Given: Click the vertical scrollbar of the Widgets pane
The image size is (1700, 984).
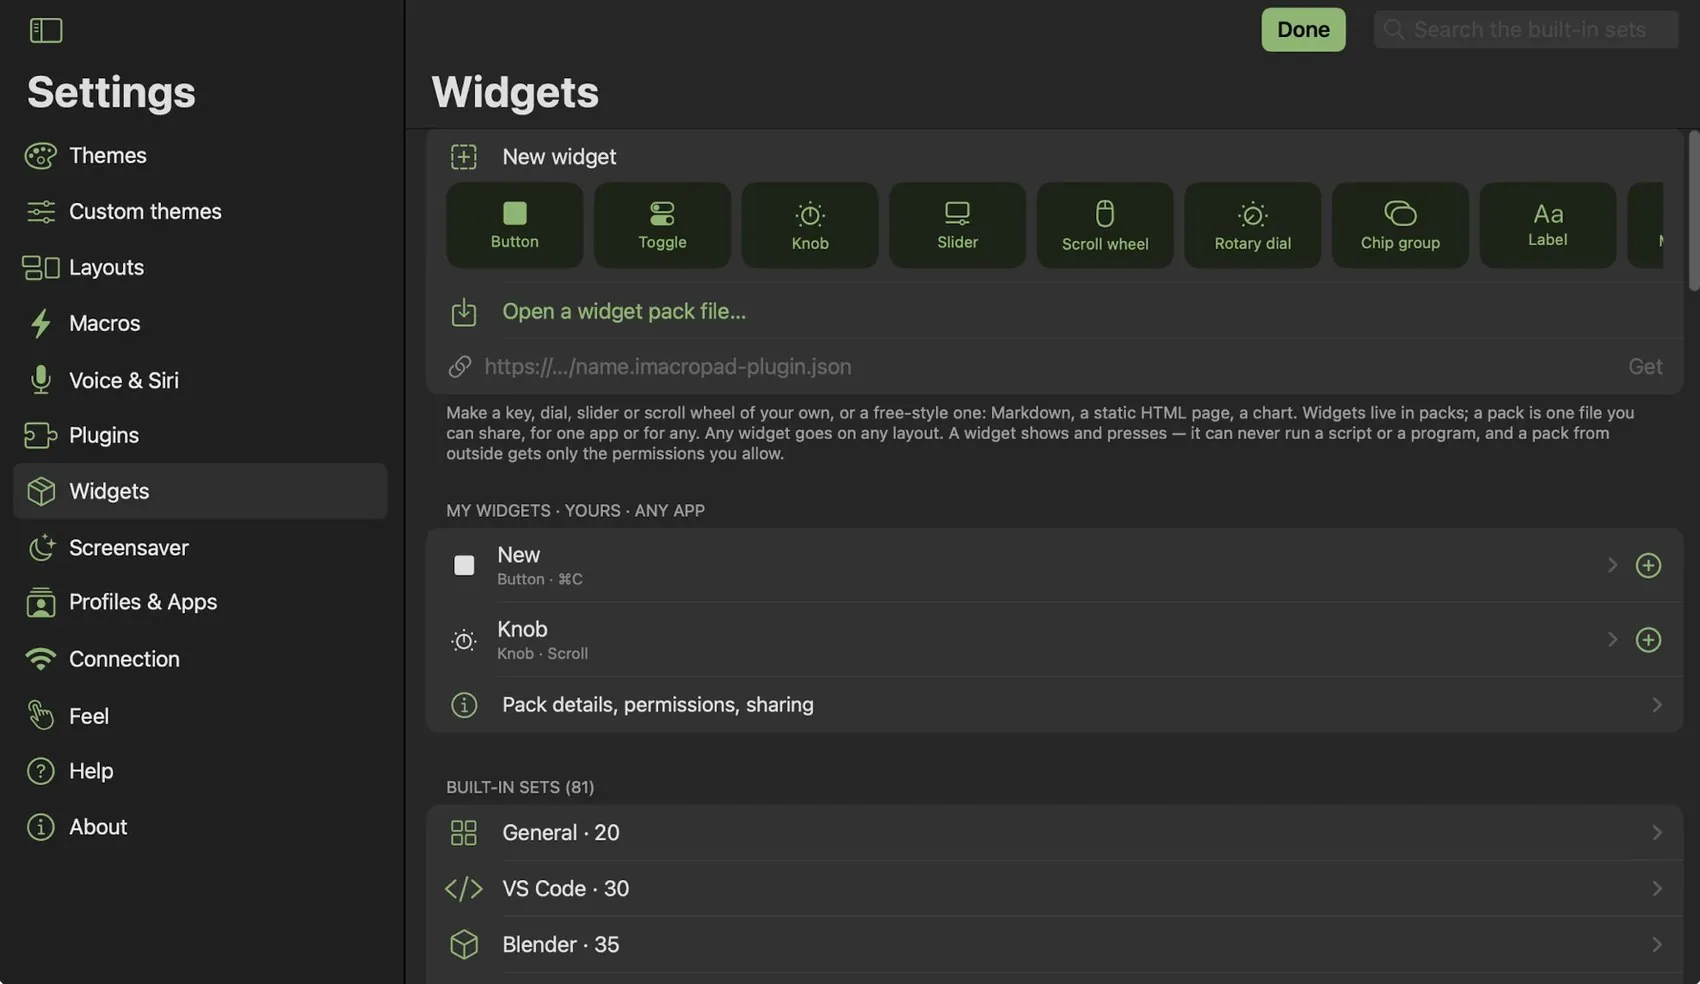Looking at the screenshot, I should coord(1693,210).
